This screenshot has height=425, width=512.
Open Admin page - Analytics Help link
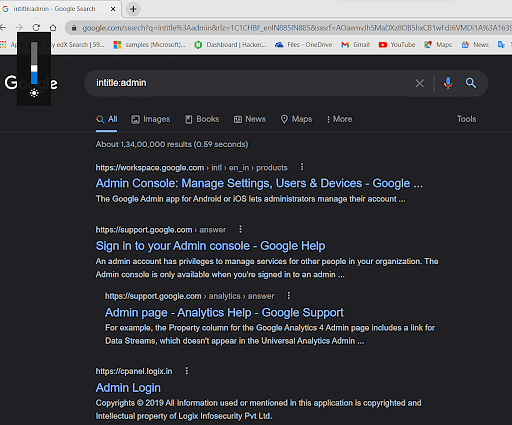point(224,313)
